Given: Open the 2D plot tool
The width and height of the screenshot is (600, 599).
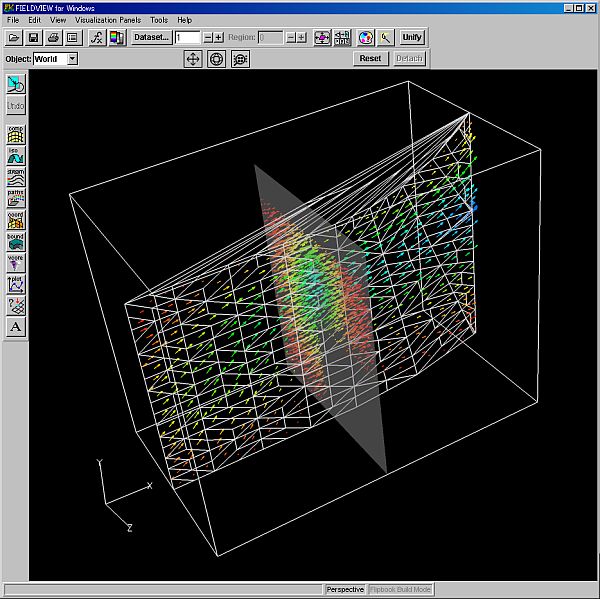Looking at the screenshot, I should coord(16,283).
